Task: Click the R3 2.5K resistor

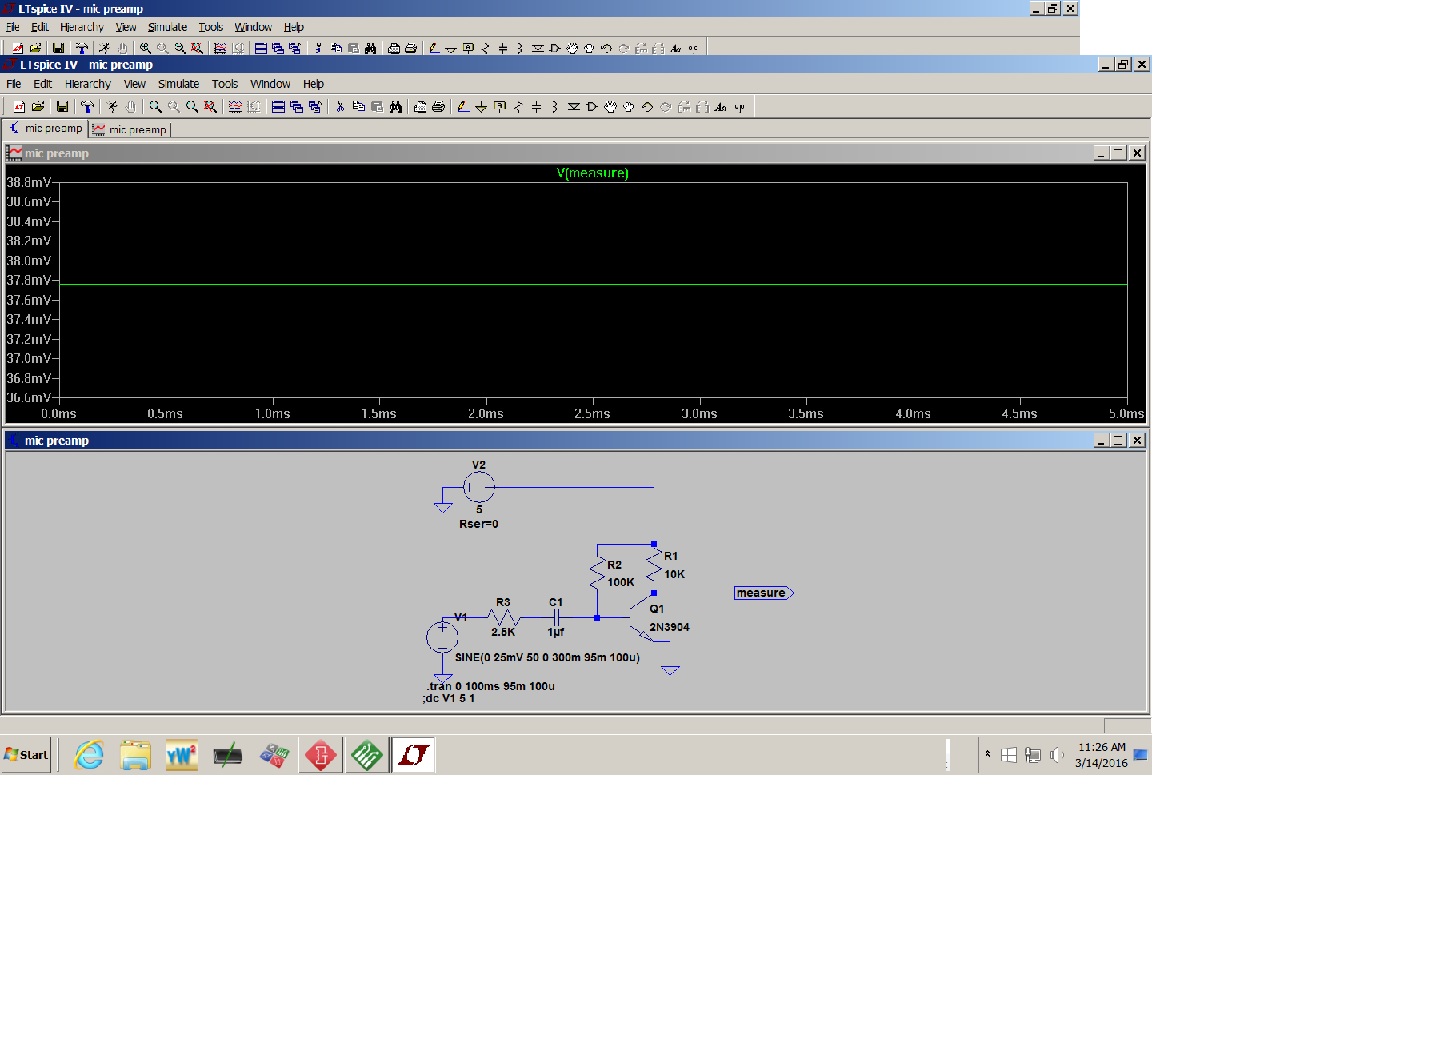Action: click(503, 617)
